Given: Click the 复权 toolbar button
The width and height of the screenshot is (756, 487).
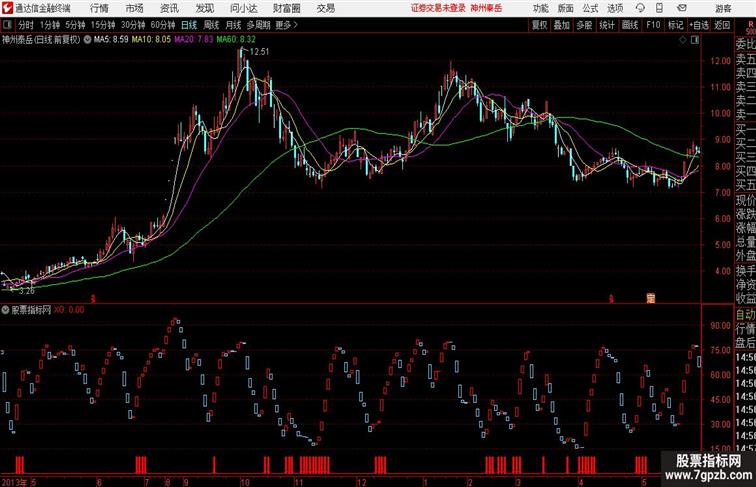Looking at the screenshot, I should 539,25.
